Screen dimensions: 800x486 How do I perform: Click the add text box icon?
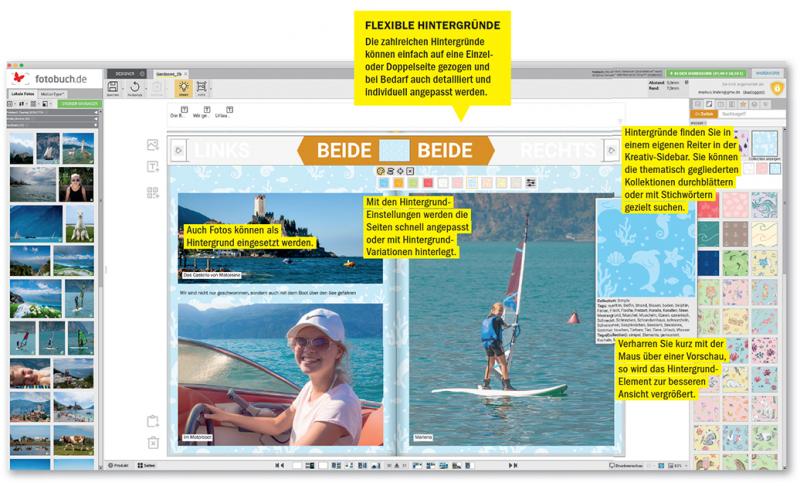tap(153, 167)
